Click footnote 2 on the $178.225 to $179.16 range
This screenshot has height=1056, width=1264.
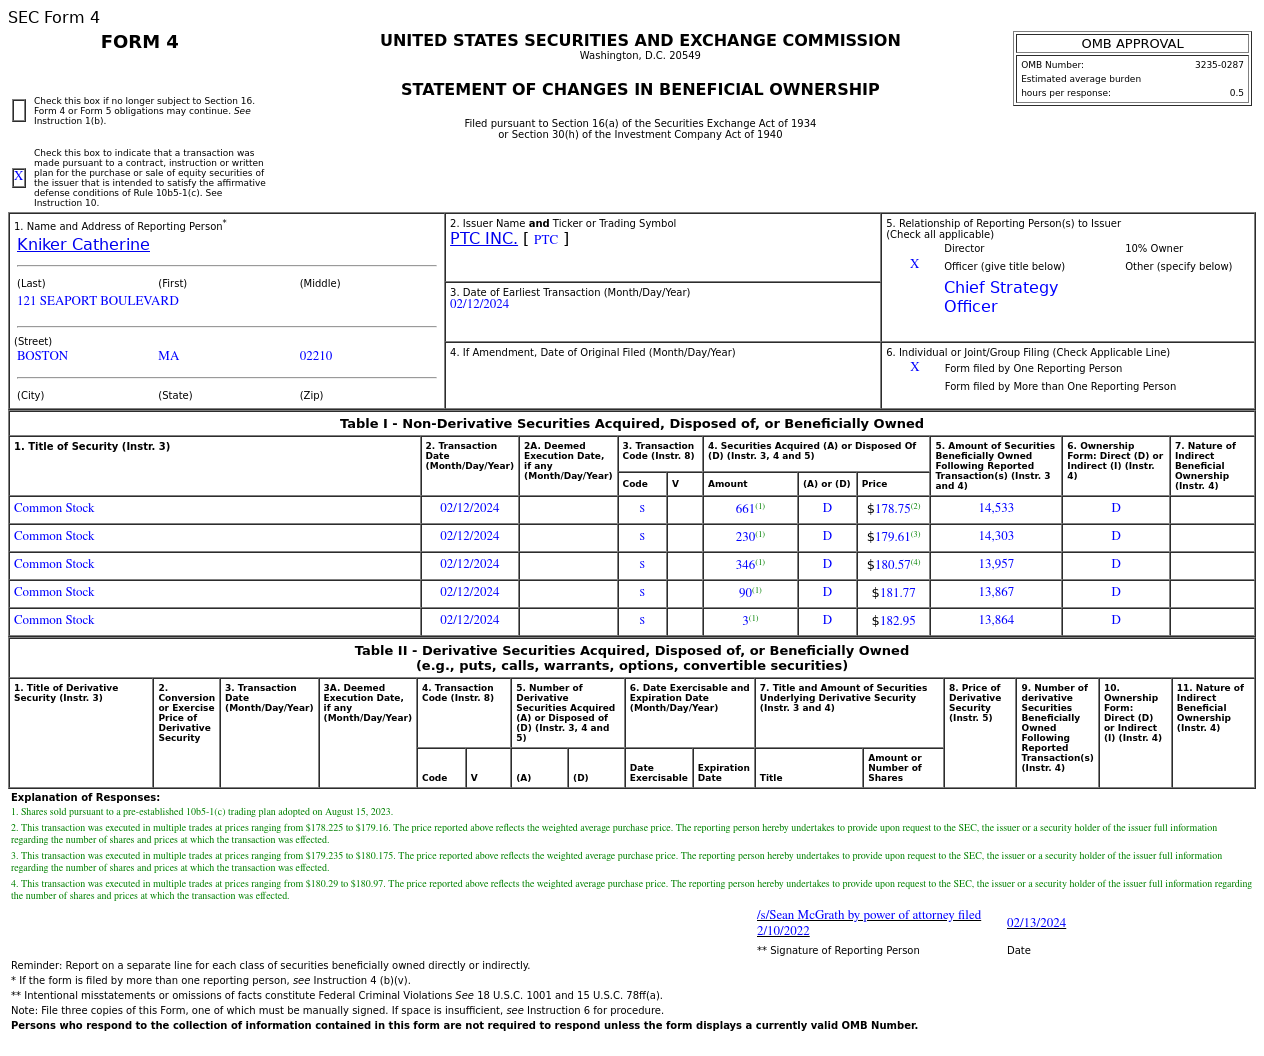tap(614, 834)
